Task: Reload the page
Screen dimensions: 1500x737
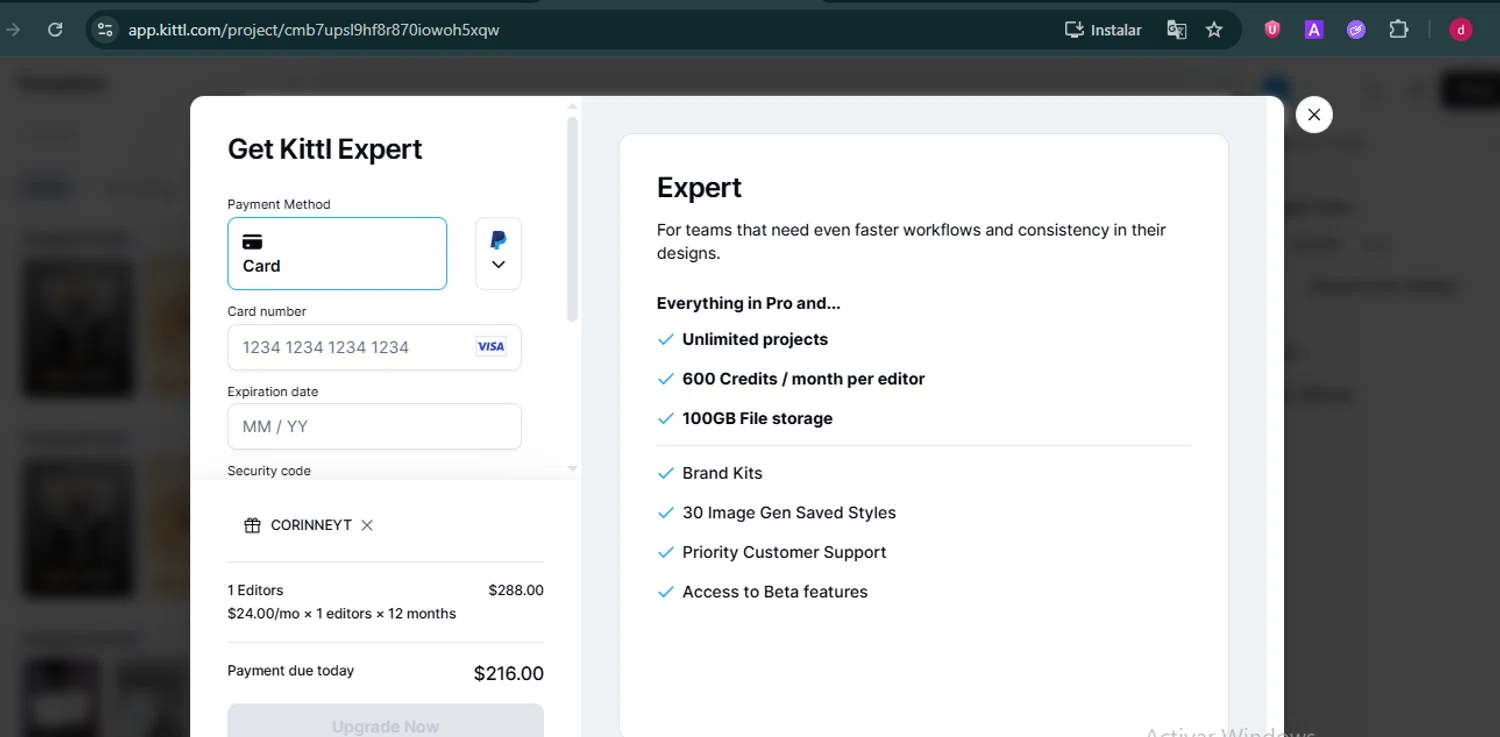Action: pyautogui.click(x=55, y=30)
